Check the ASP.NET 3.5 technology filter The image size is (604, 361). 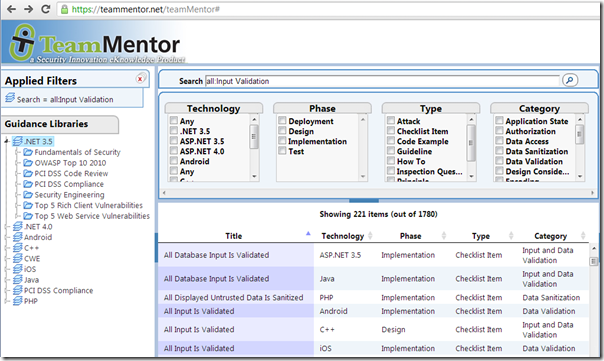[x=174, y=141]
